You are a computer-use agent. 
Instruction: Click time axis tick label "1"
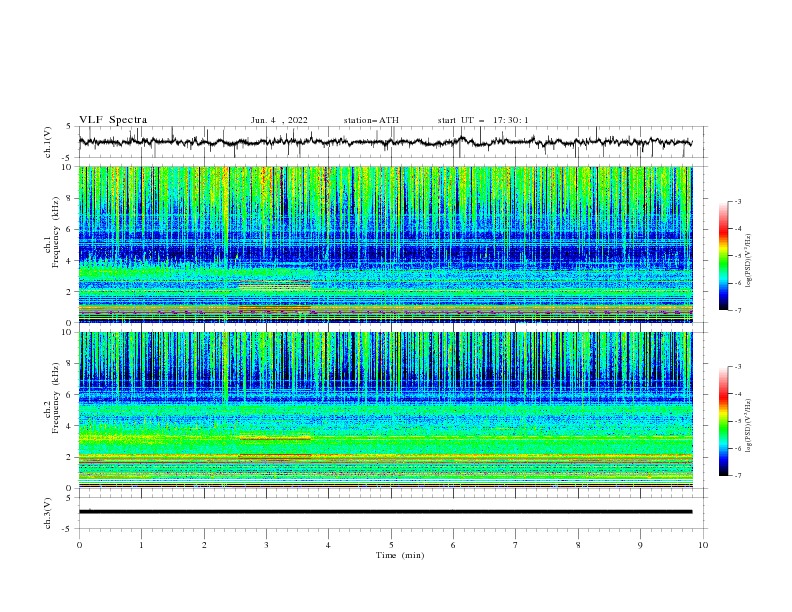tap(141, 545)
